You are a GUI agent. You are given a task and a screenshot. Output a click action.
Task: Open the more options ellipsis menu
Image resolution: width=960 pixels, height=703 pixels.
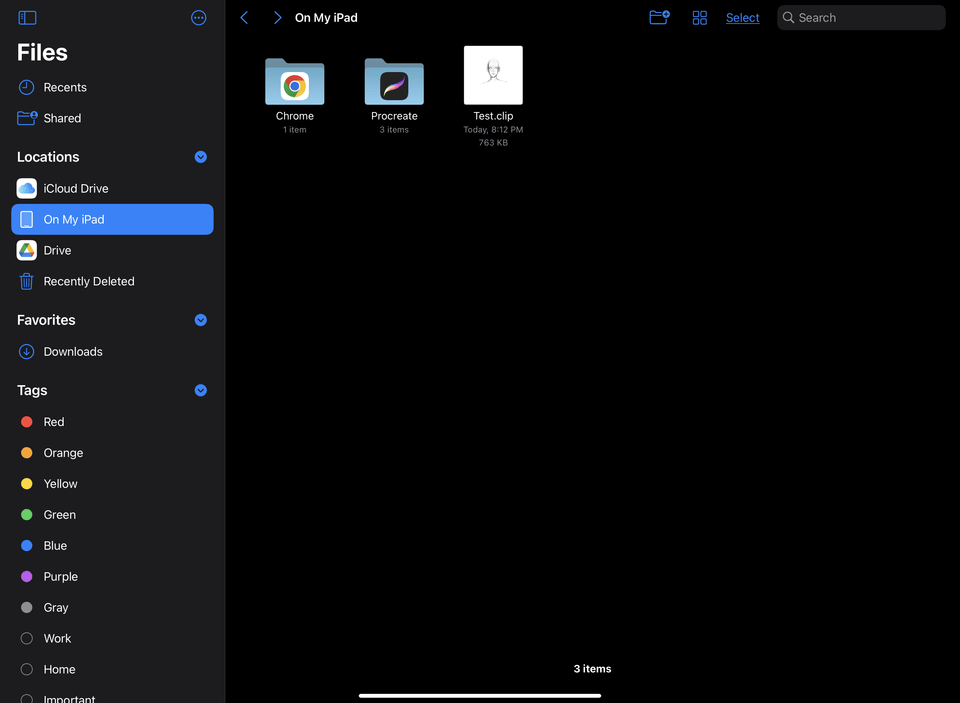198,17
